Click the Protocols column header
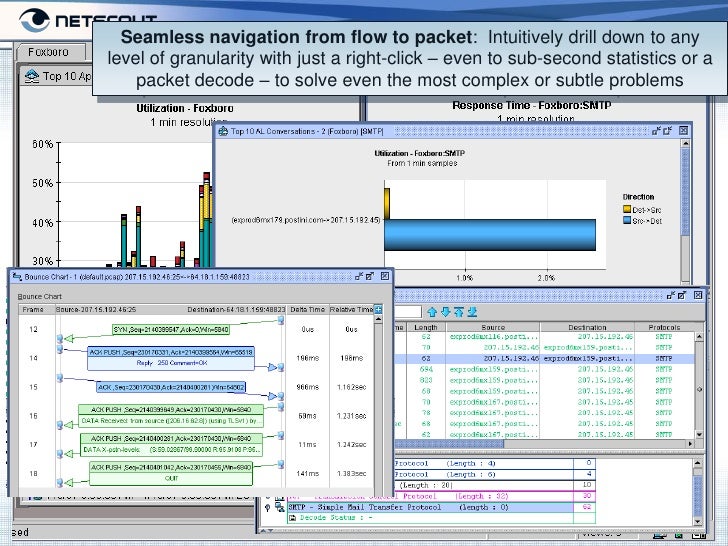 664,327
